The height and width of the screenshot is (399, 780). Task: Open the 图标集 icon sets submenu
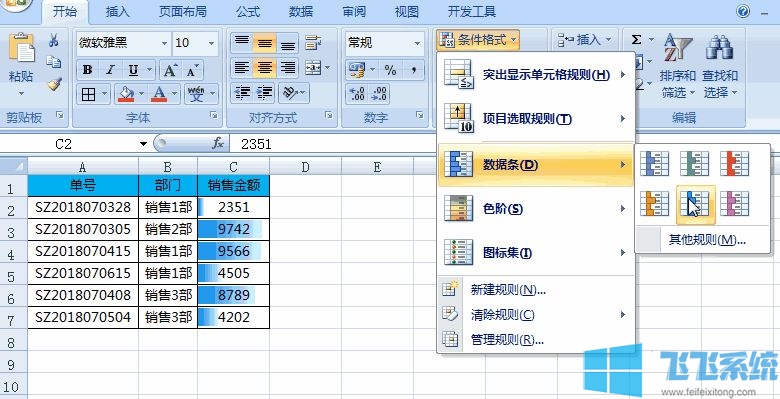pyautogui.click(x=536, y=253)
